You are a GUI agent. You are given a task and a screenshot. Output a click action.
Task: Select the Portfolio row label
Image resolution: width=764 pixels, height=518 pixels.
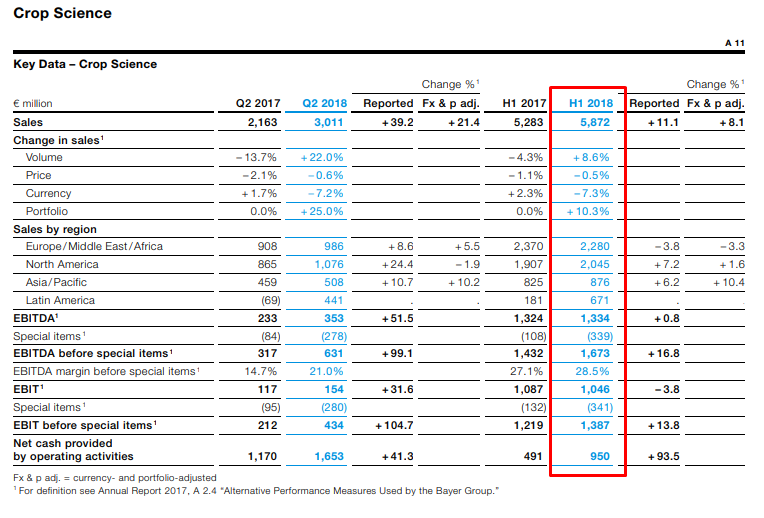tap(47, 211)
